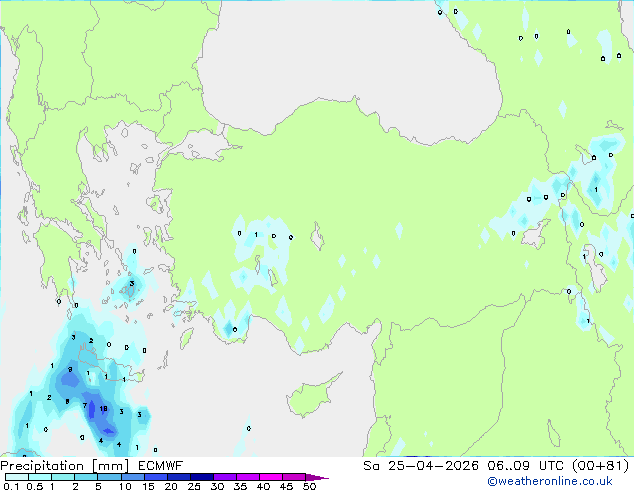
Task: Select the 35–40 mm violet legend swatch
Action: pyautogui.click(x=248, y=477)
